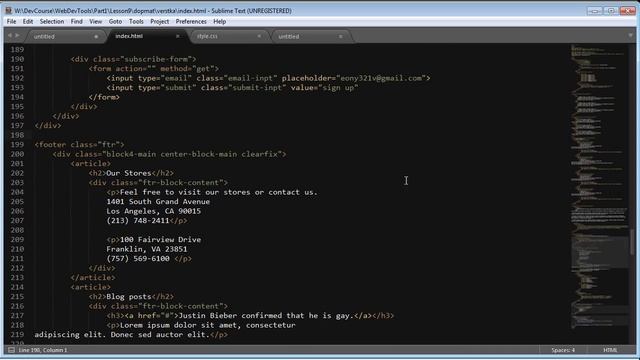Click line number 217 in gutter
Image resolution: width=640 pixels, height=360 pixels.
coord(17,316)
